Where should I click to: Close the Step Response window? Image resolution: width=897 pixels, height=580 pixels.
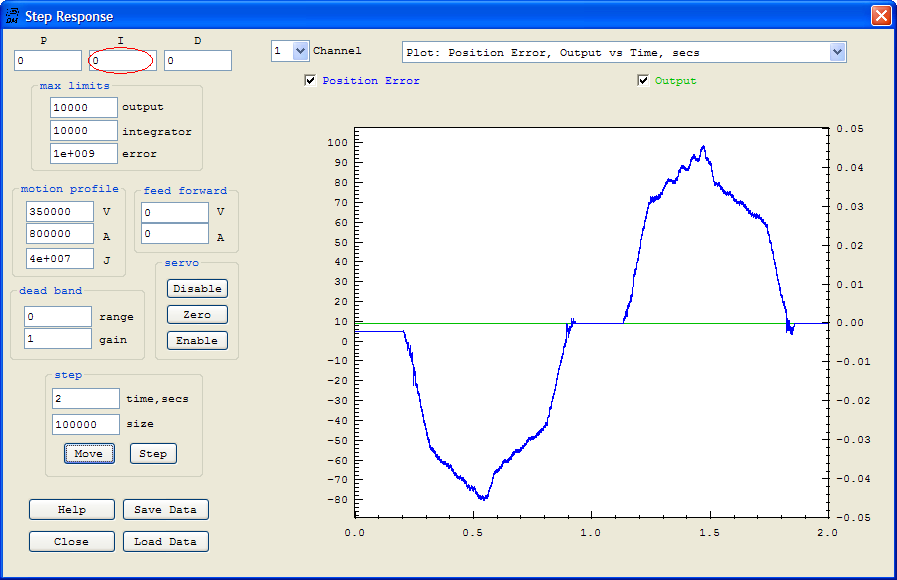pos(880,16)
